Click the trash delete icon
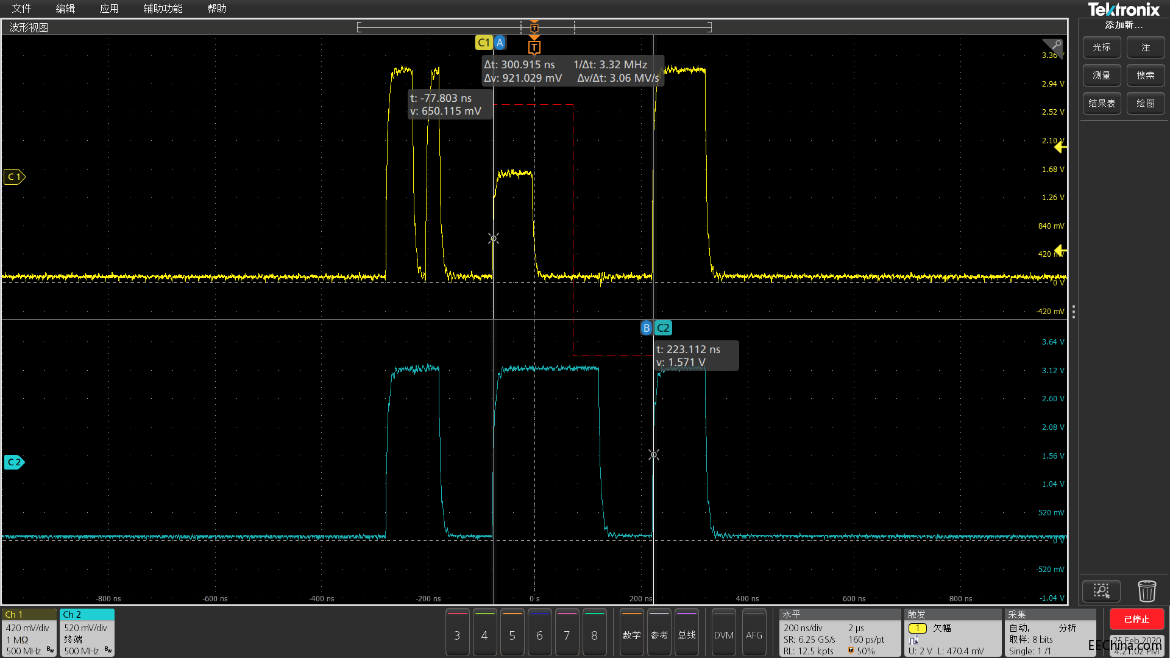The height and width of the screenshot is (658, 1170). point(1147,591)
